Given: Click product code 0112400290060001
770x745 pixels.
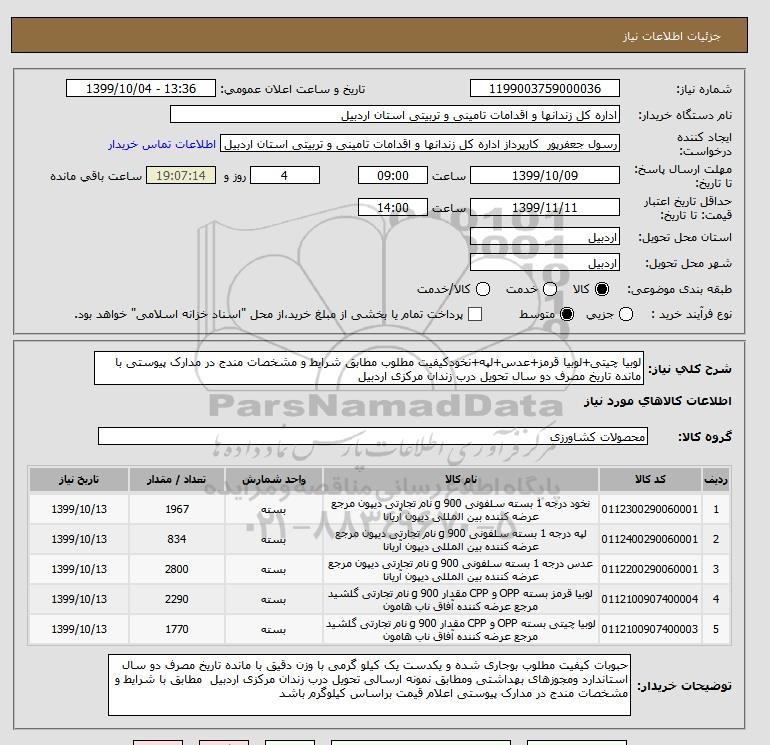Looking at the screenshot, I should tap(650, 539).
